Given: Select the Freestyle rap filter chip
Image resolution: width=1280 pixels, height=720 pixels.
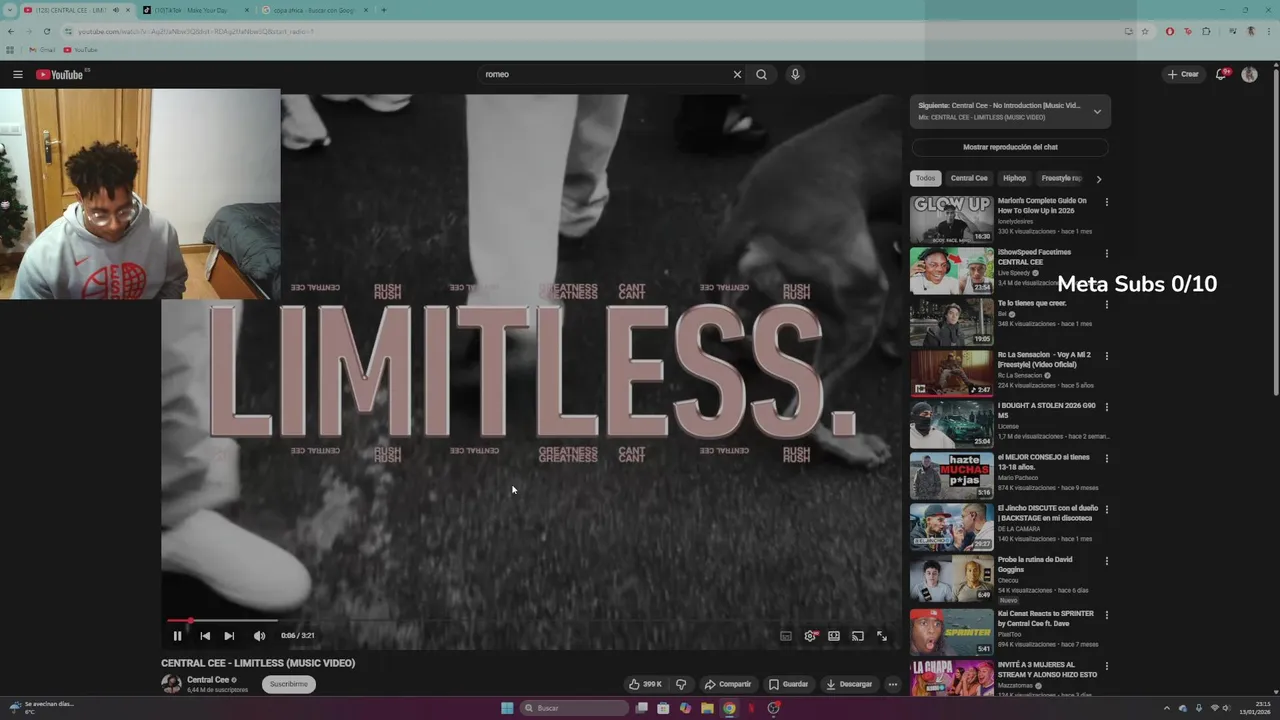Looking at the screenshot, I should 1062,178.
